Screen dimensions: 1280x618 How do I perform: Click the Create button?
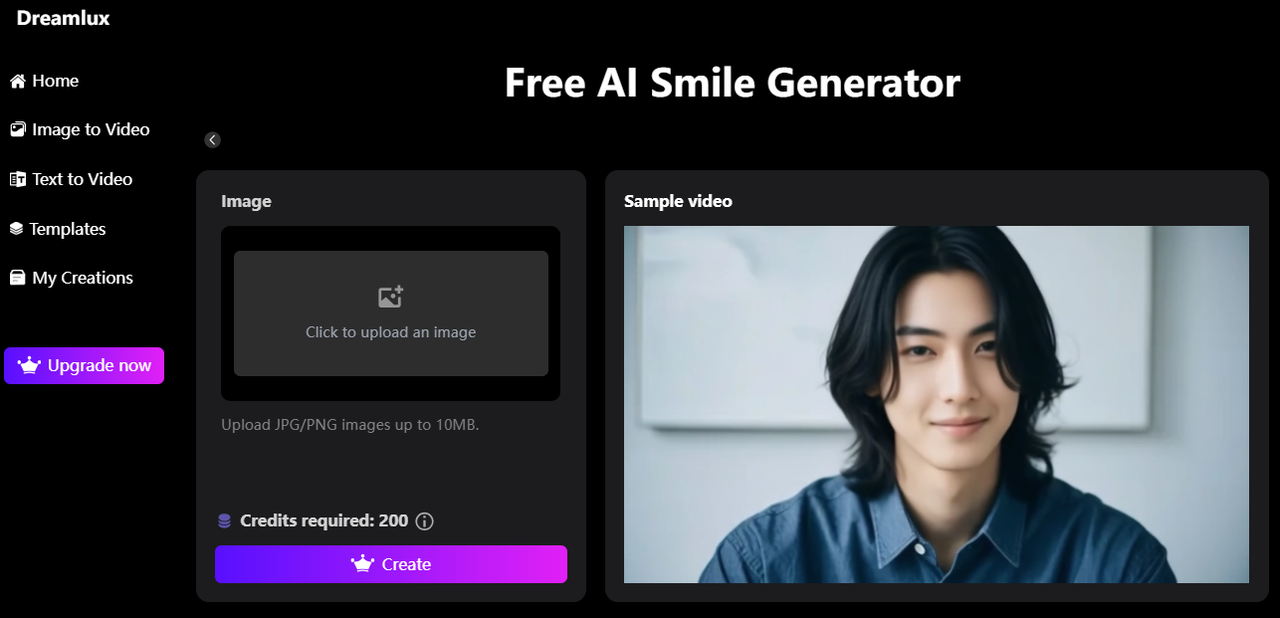click(x=391, y=564)
